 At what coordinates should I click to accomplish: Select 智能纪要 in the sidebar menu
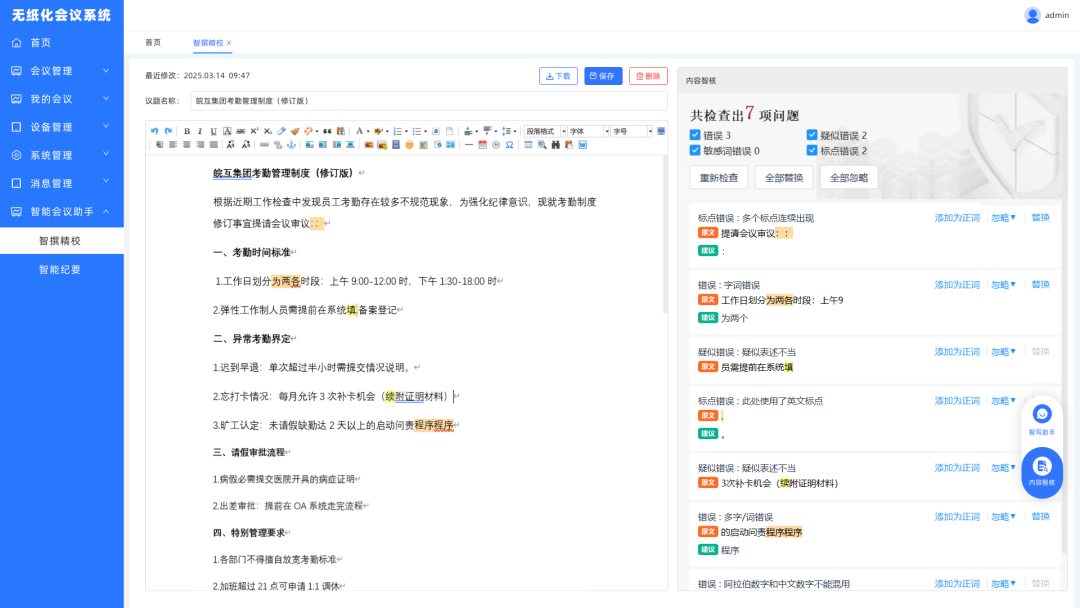62,268
